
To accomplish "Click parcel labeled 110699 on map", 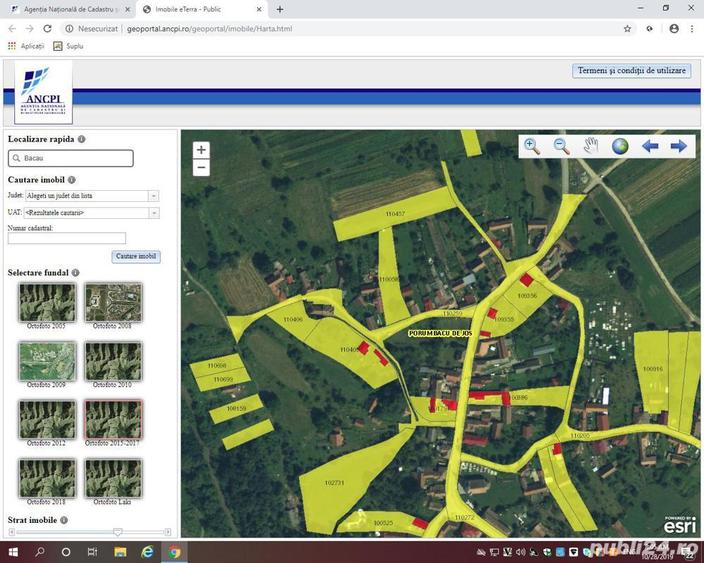I will pyautogui.click(x=223, y=379).
